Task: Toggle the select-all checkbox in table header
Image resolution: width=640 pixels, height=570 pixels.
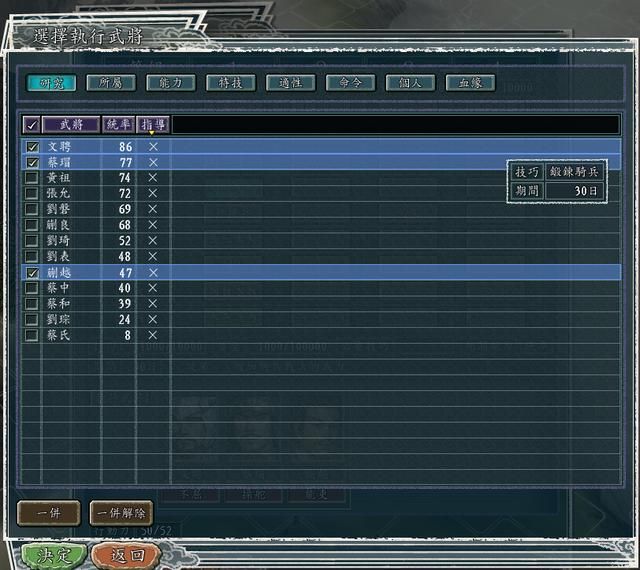Action: click(x=32, y=125)
